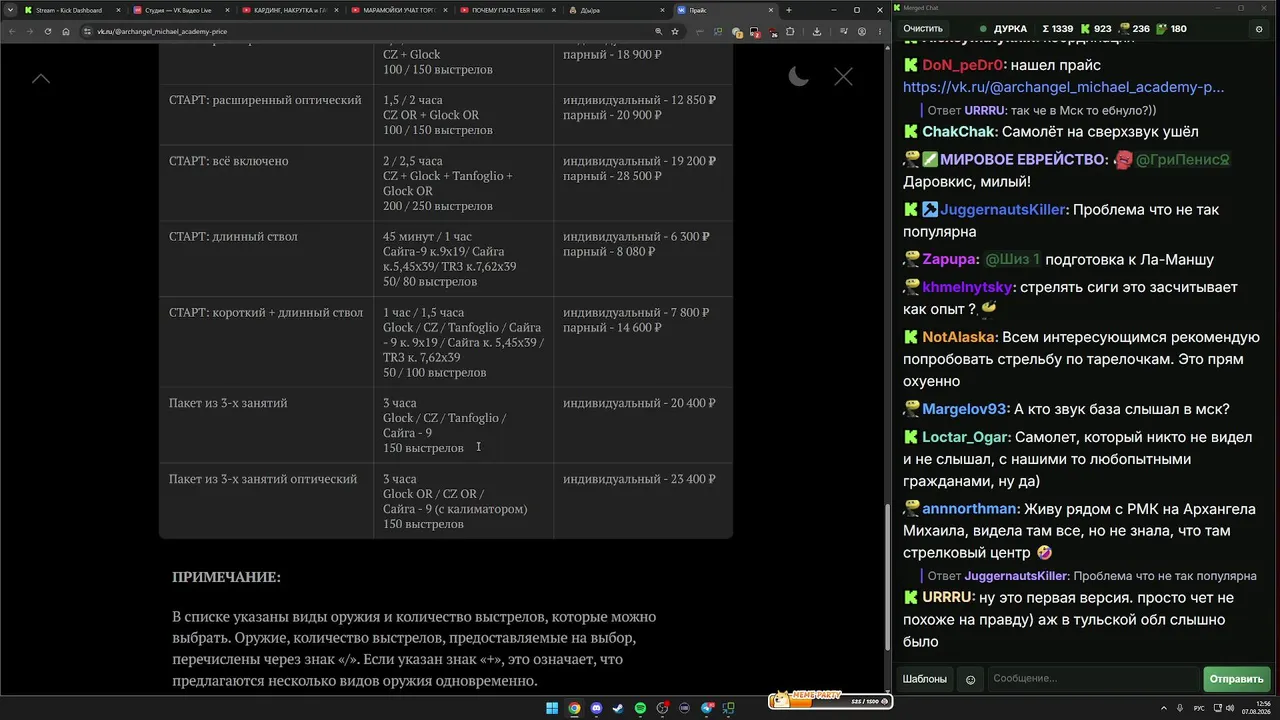Reload the VK price page
1280x720 pixels.
(x=48, y=31)
